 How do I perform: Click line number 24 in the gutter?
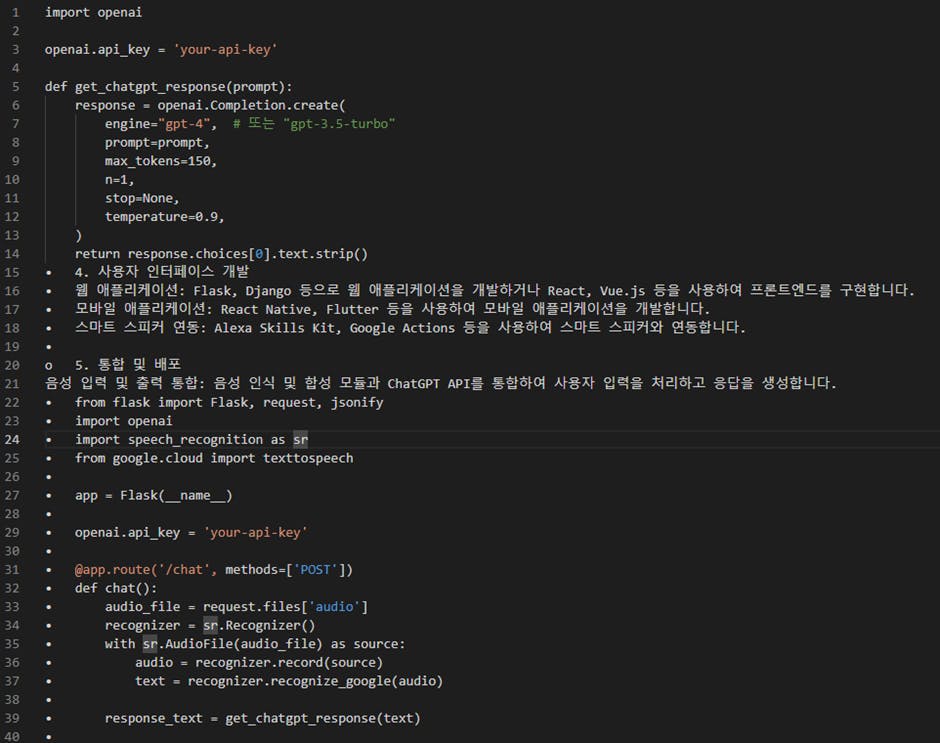tap(12, 440)
